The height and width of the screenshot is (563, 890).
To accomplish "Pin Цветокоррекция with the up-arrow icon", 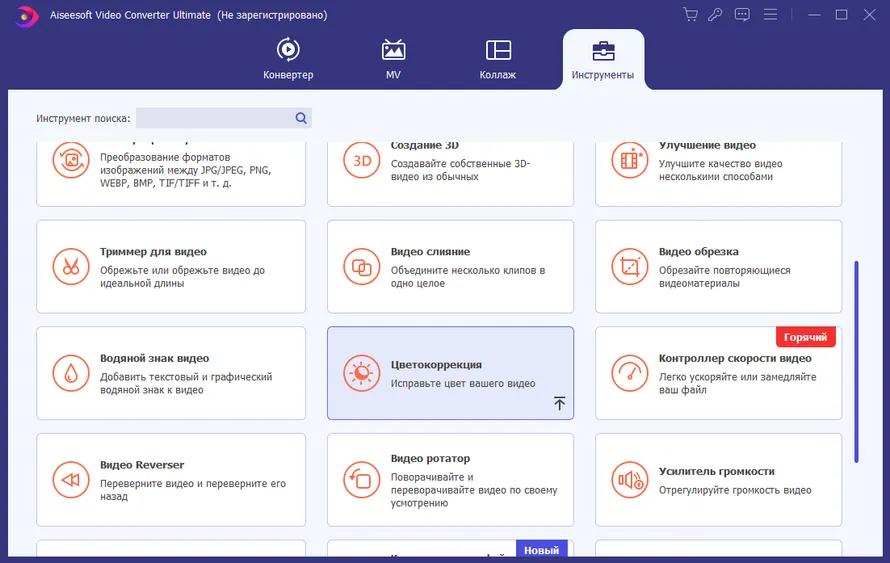I will pyautogui.click(x=560, y=403).
